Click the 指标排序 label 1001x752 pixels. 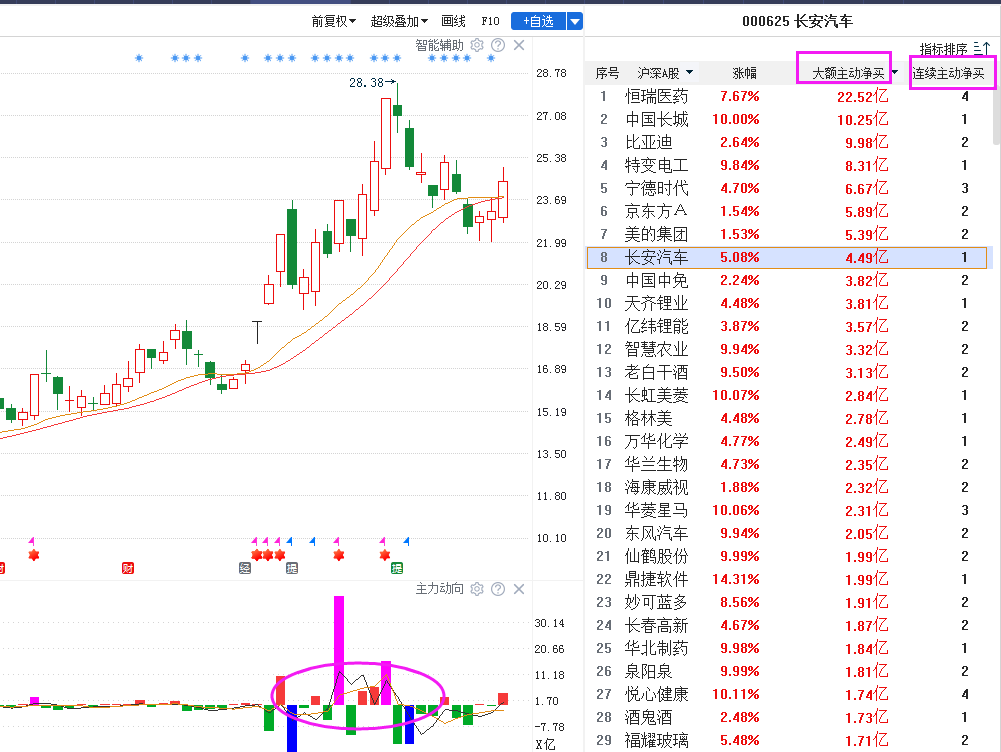coord(944,49)
